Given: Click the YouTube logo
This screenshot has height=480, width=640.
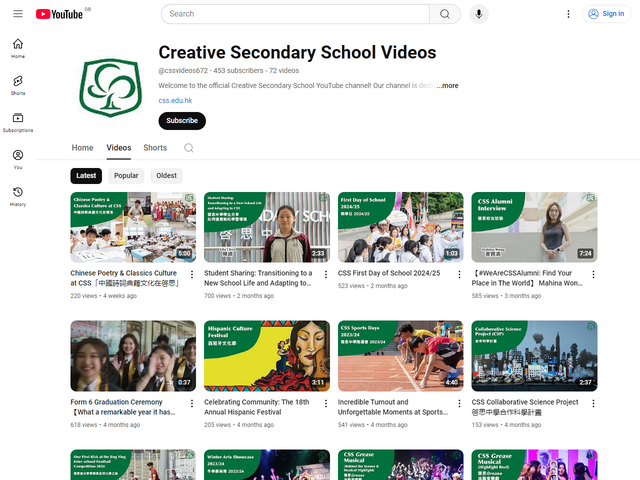Looking at the screenshot, I should tap(59, 14).
